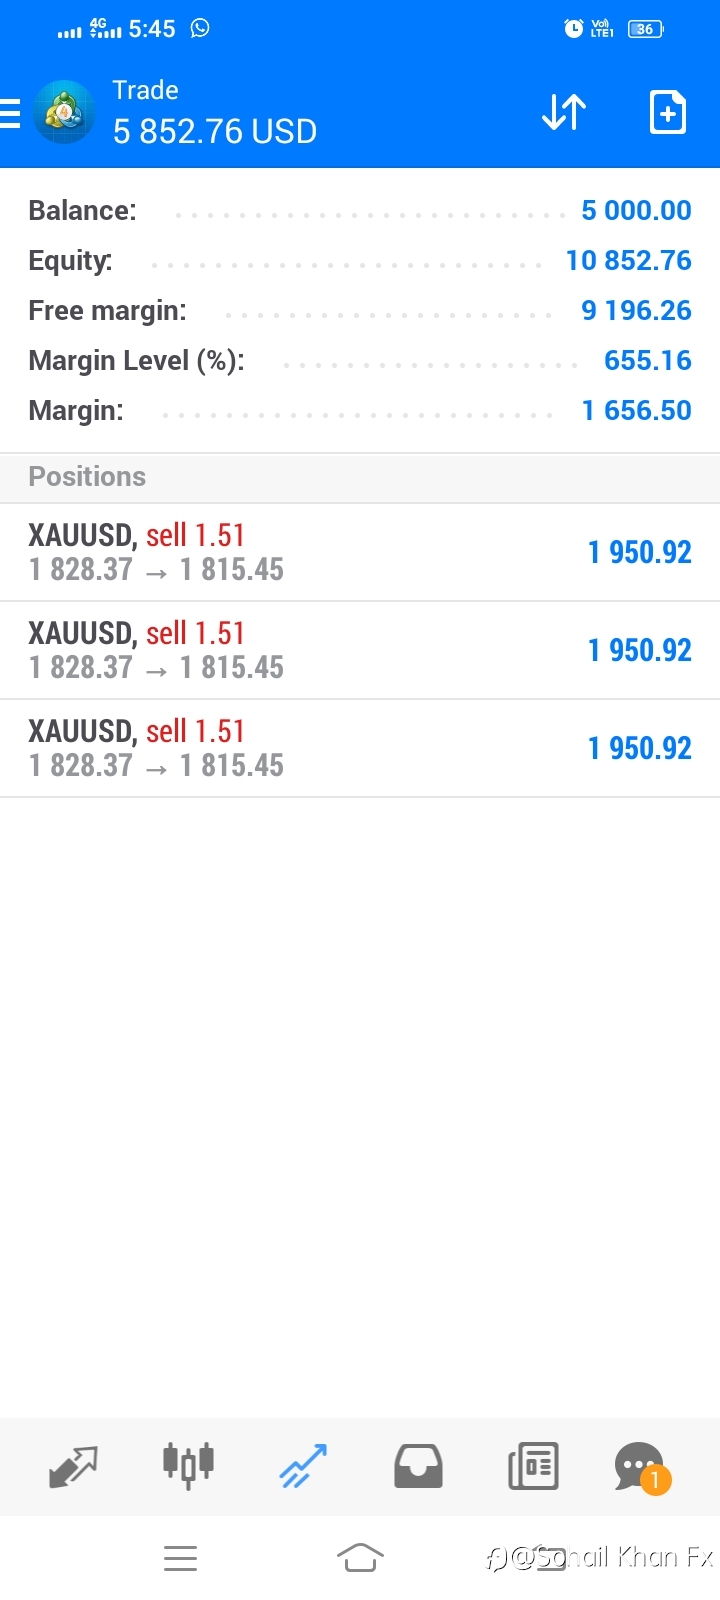Open the History inbox tab
The width and height of the screenshot is (720, 1600).
(x=418, y=1467)
